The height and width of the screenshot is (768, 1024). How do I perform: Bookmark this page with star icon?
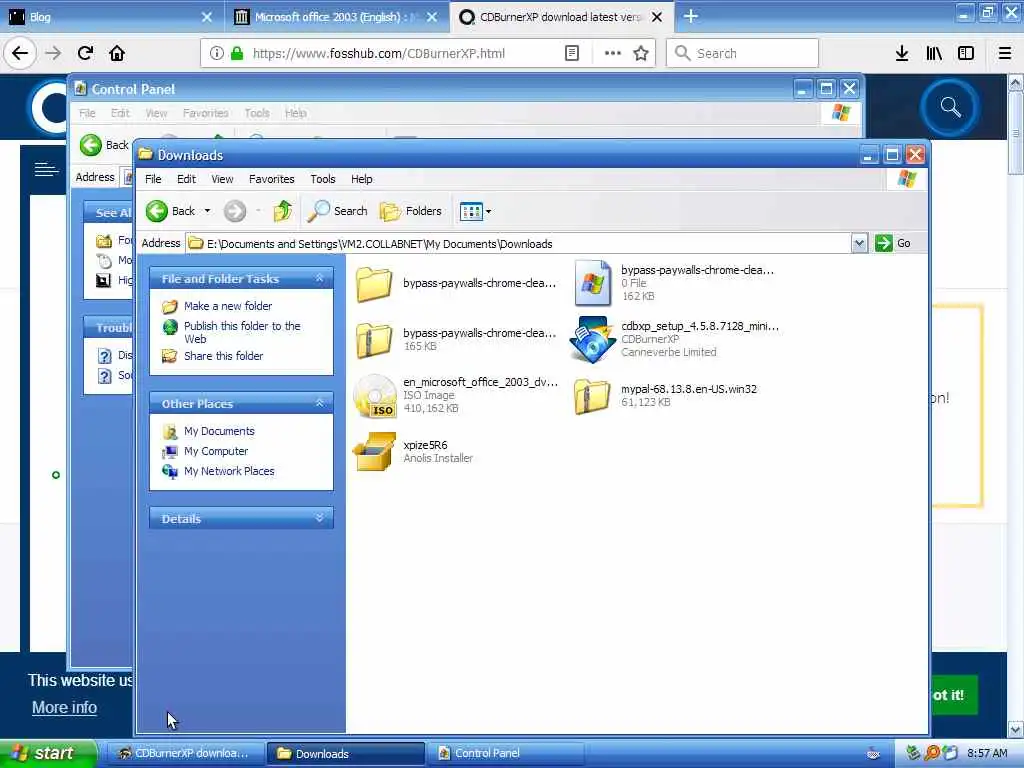(641, 53)
